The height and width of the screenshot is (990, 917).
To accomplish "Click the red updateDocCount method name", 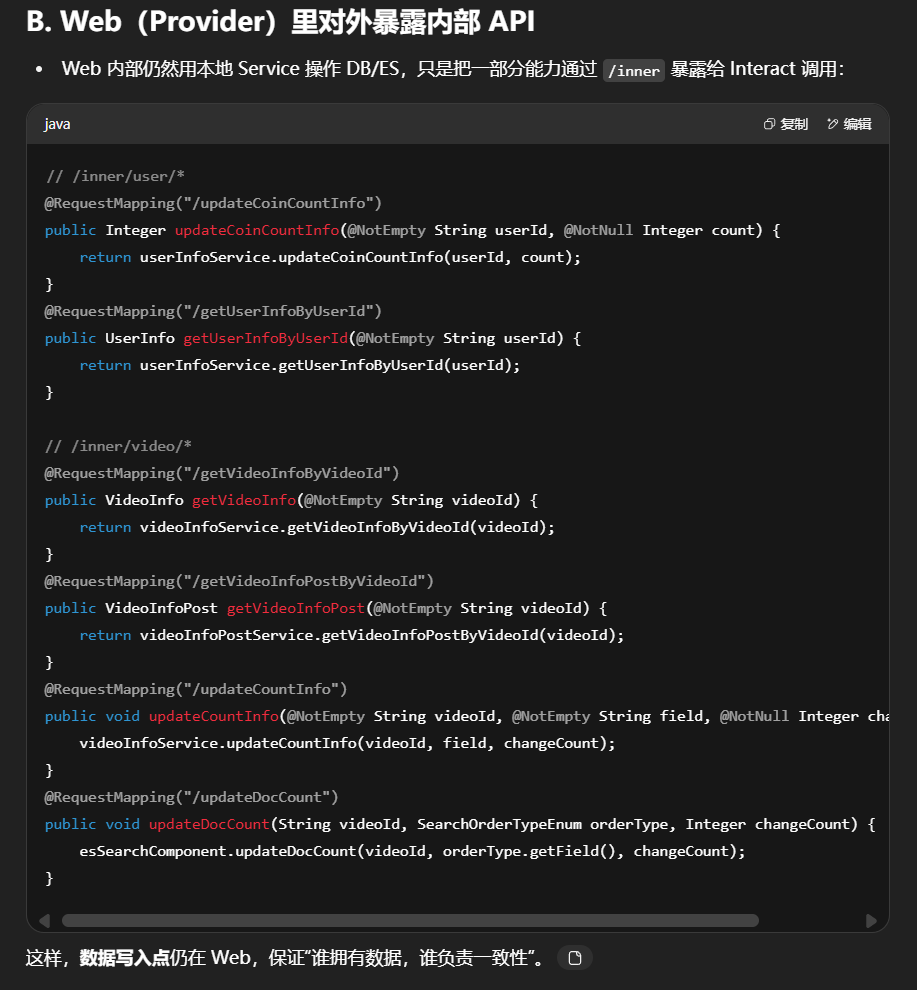I will click(209, 824).
